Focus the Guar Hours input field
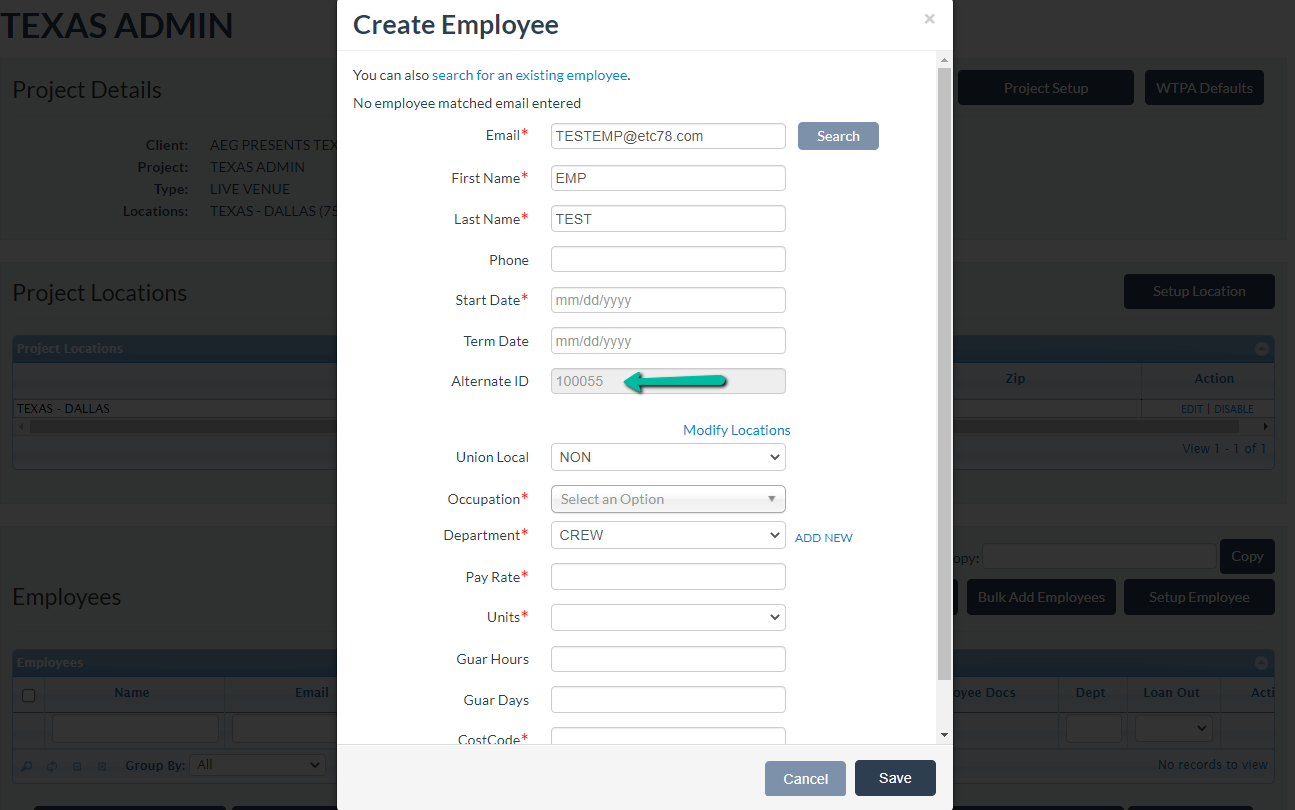This screenshot has height=810, width=1295. [x=668, y=659]
